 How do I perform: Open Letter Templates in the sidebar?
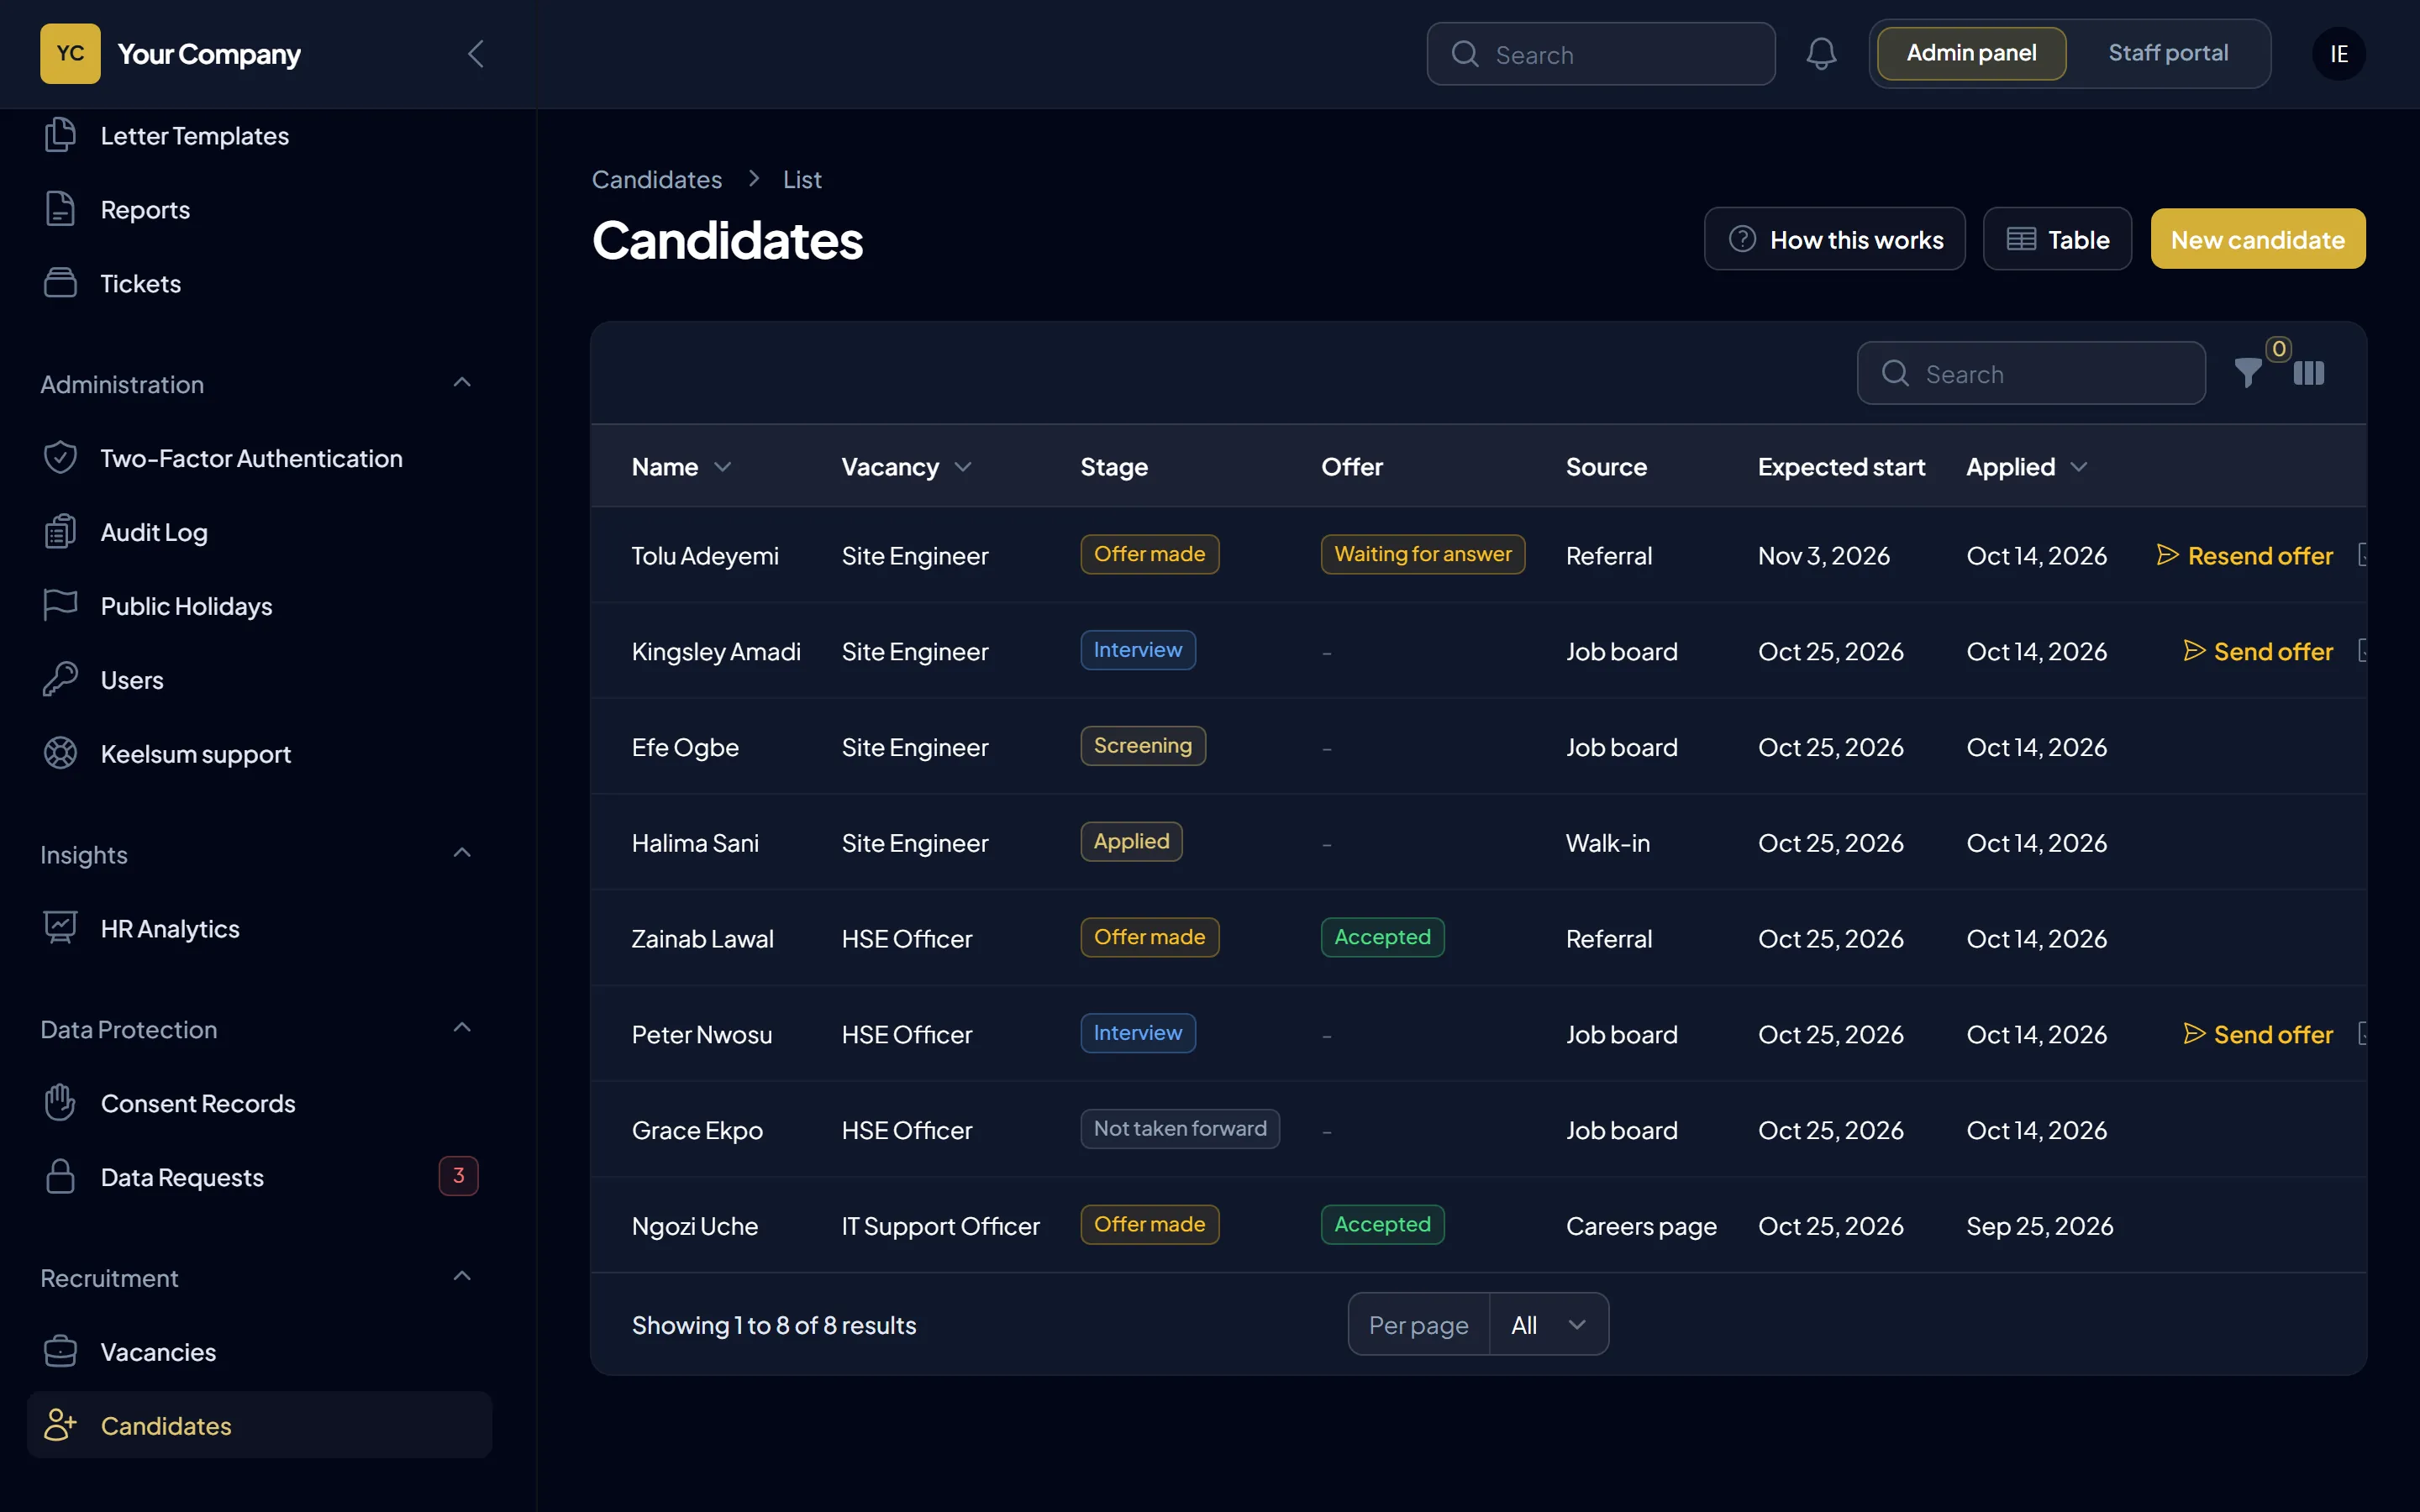tap(259, 135)
